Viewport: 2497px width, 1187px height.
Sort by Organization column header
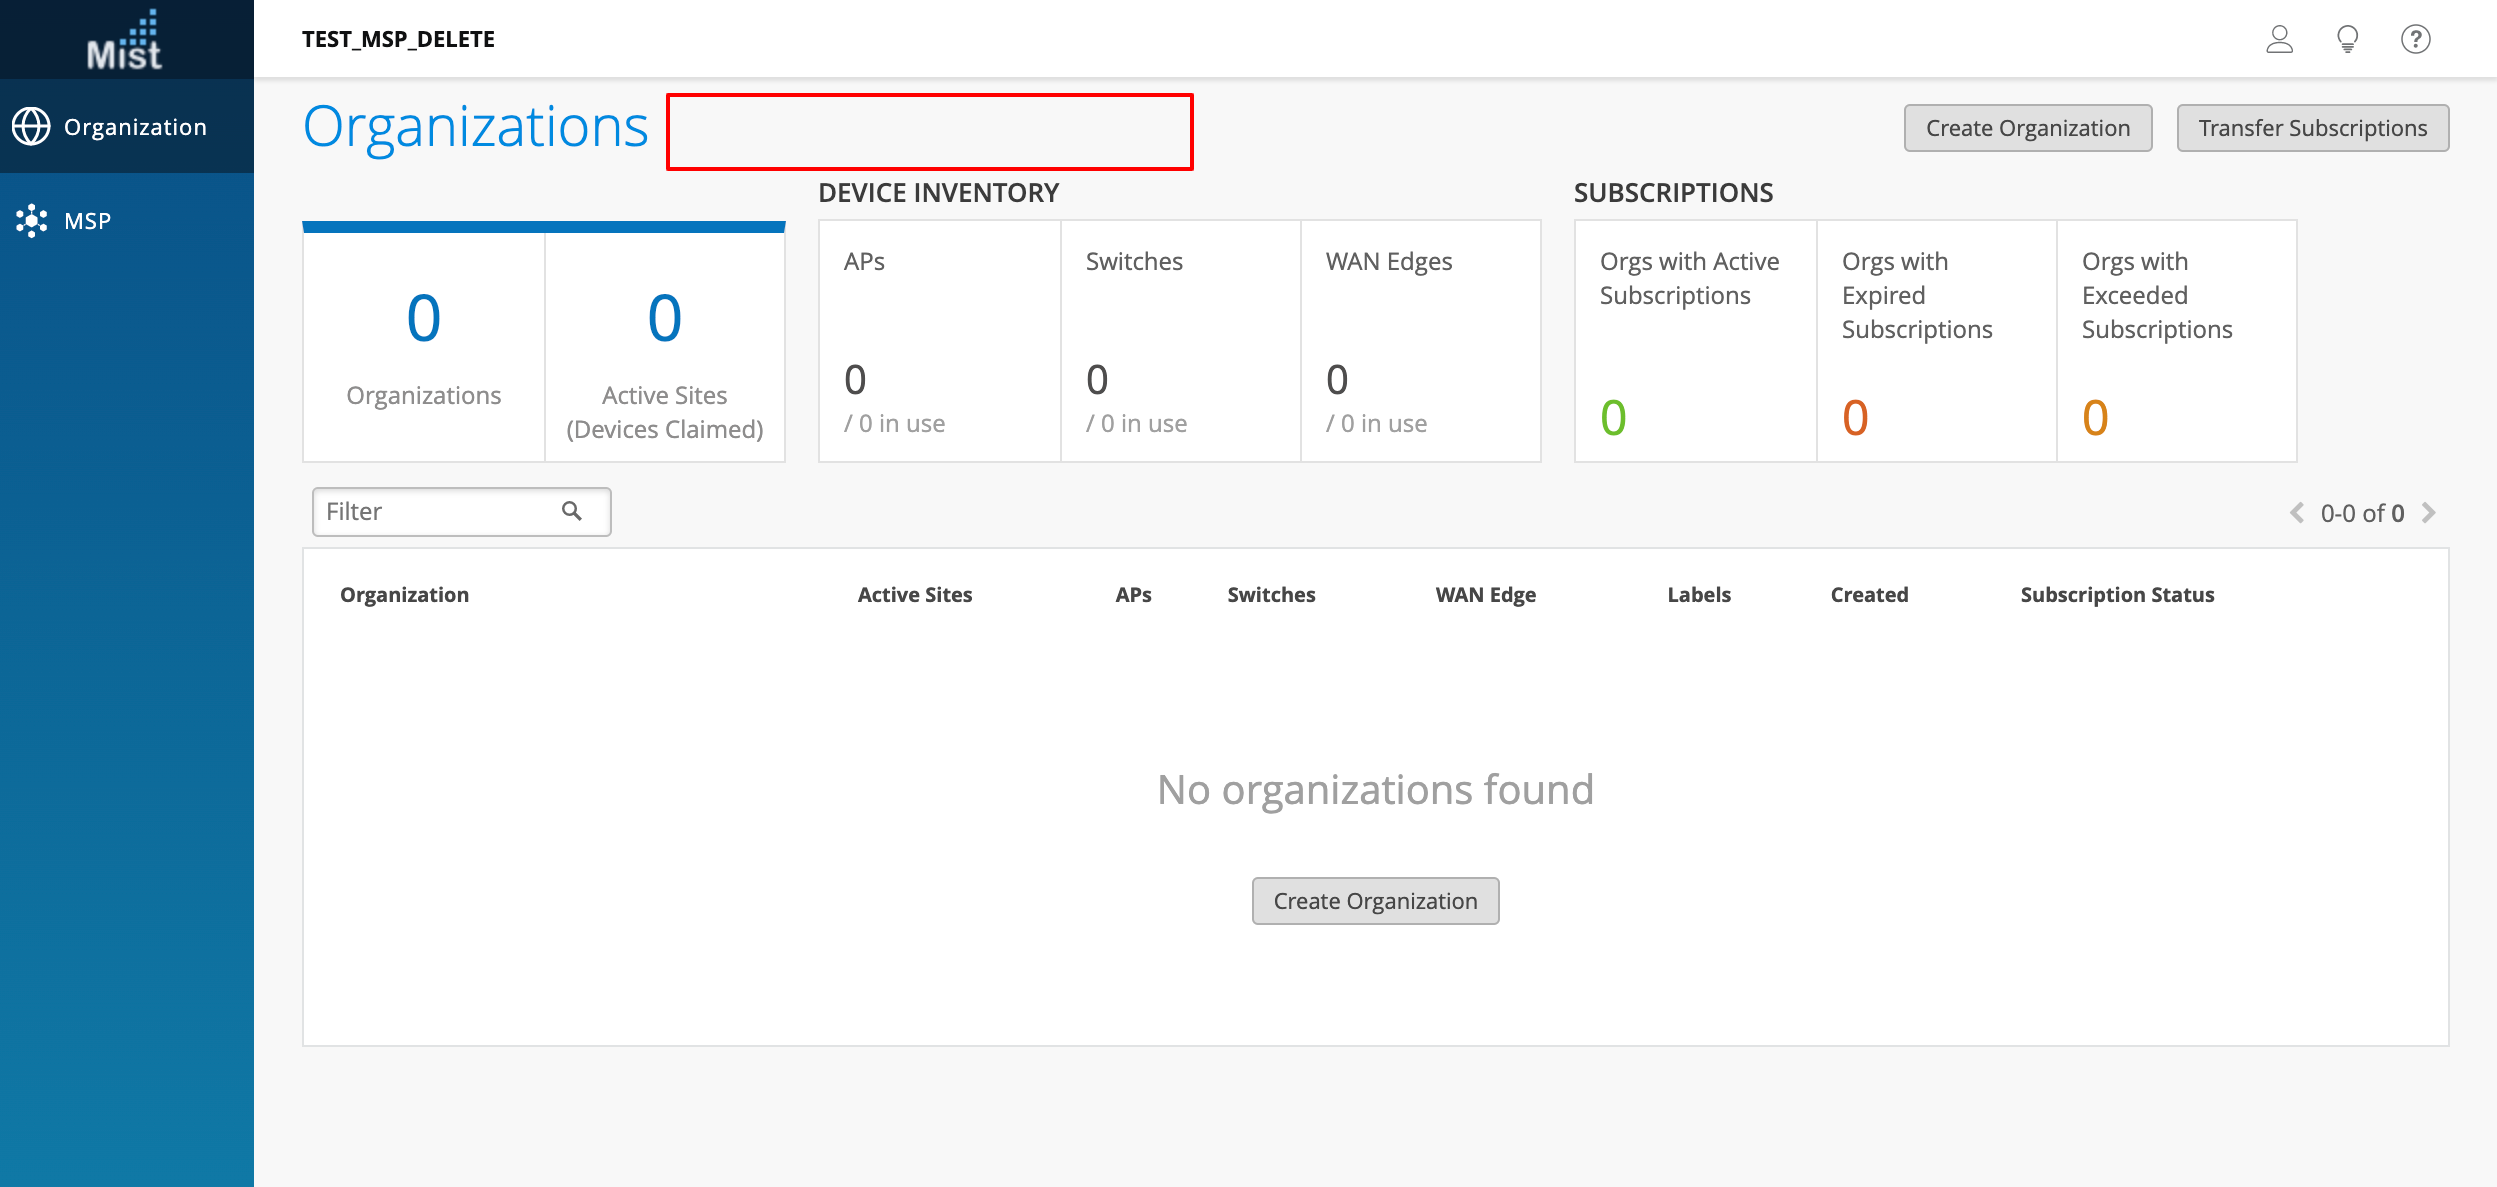[404, 595]
